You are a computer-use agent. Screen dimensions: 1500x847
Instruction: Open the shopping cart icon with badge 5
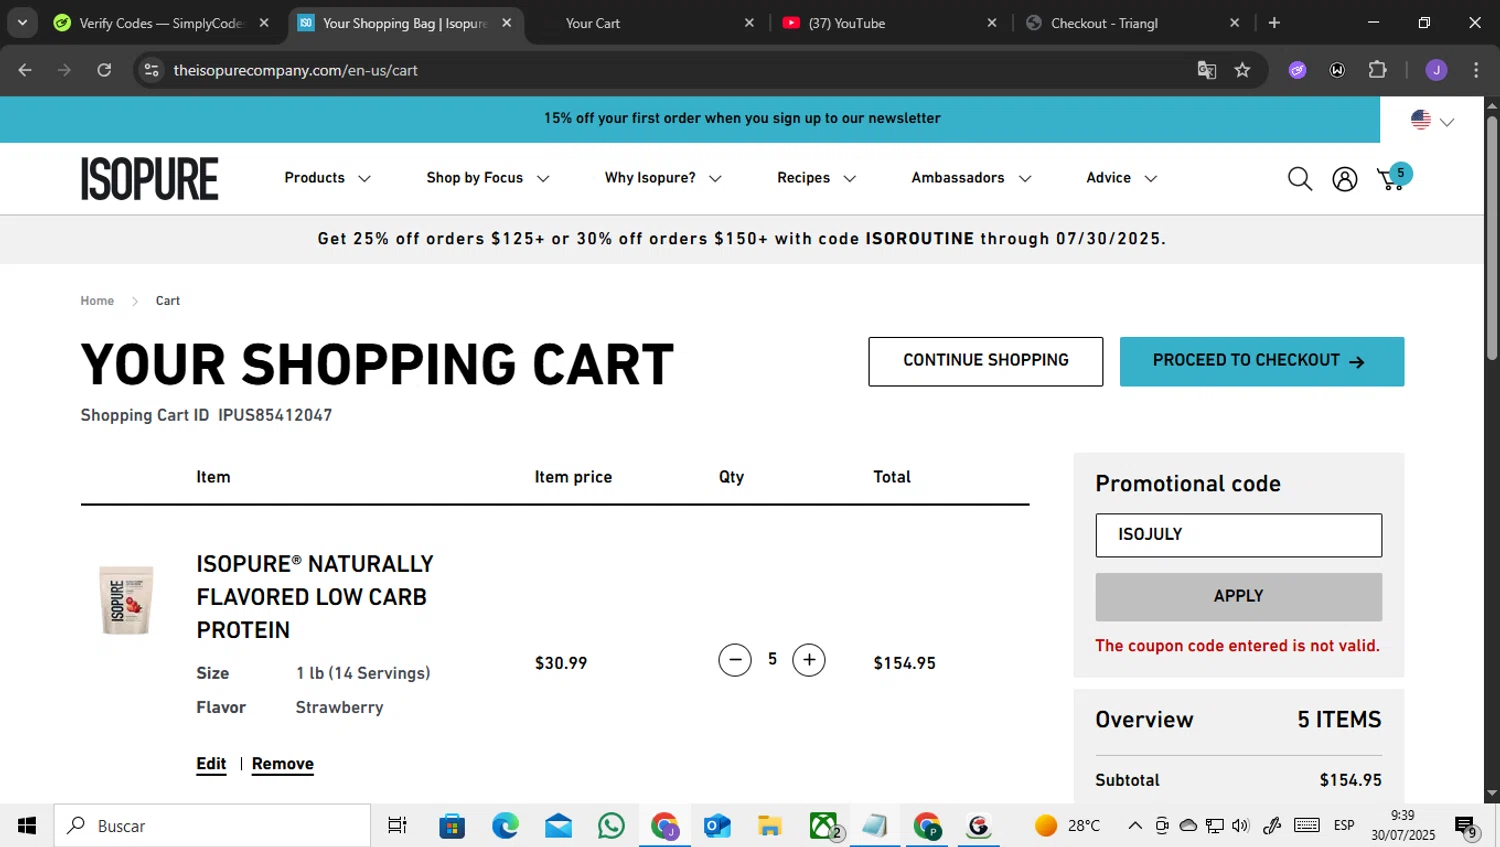pyautogui.click(x=1394, y=178)
